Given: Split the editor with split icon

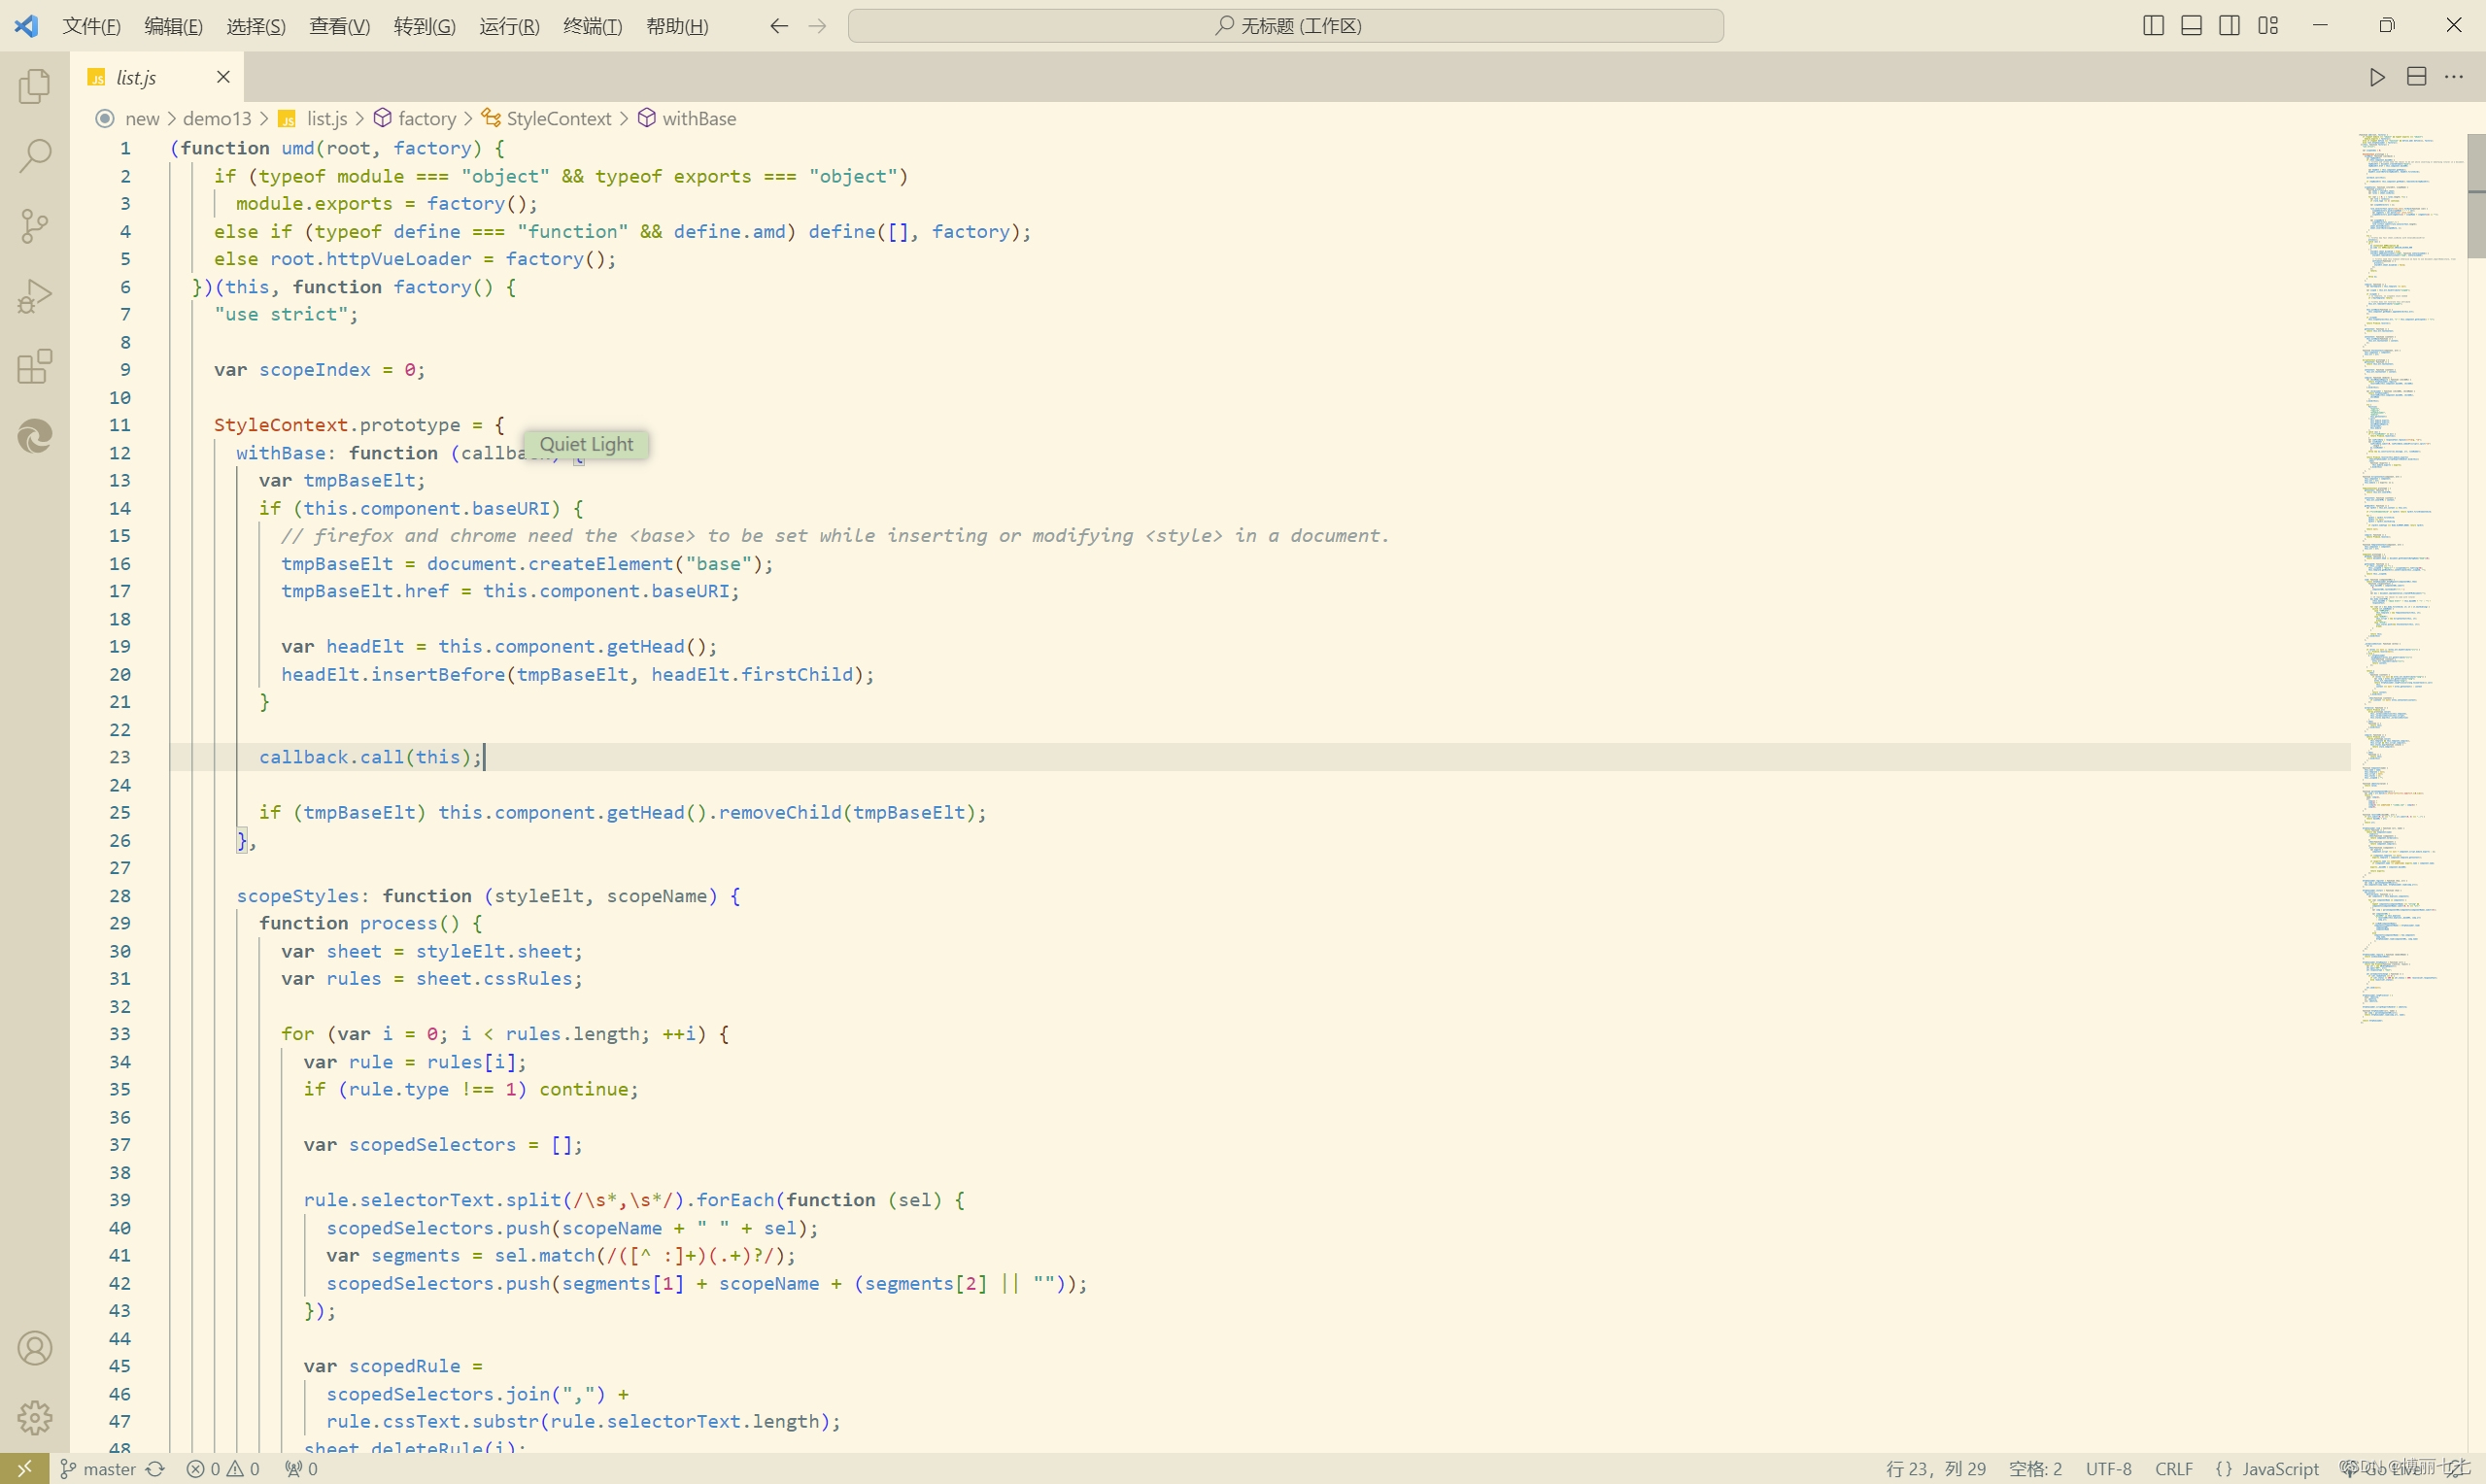Looking at the screenshot, I should (2416, 77).
